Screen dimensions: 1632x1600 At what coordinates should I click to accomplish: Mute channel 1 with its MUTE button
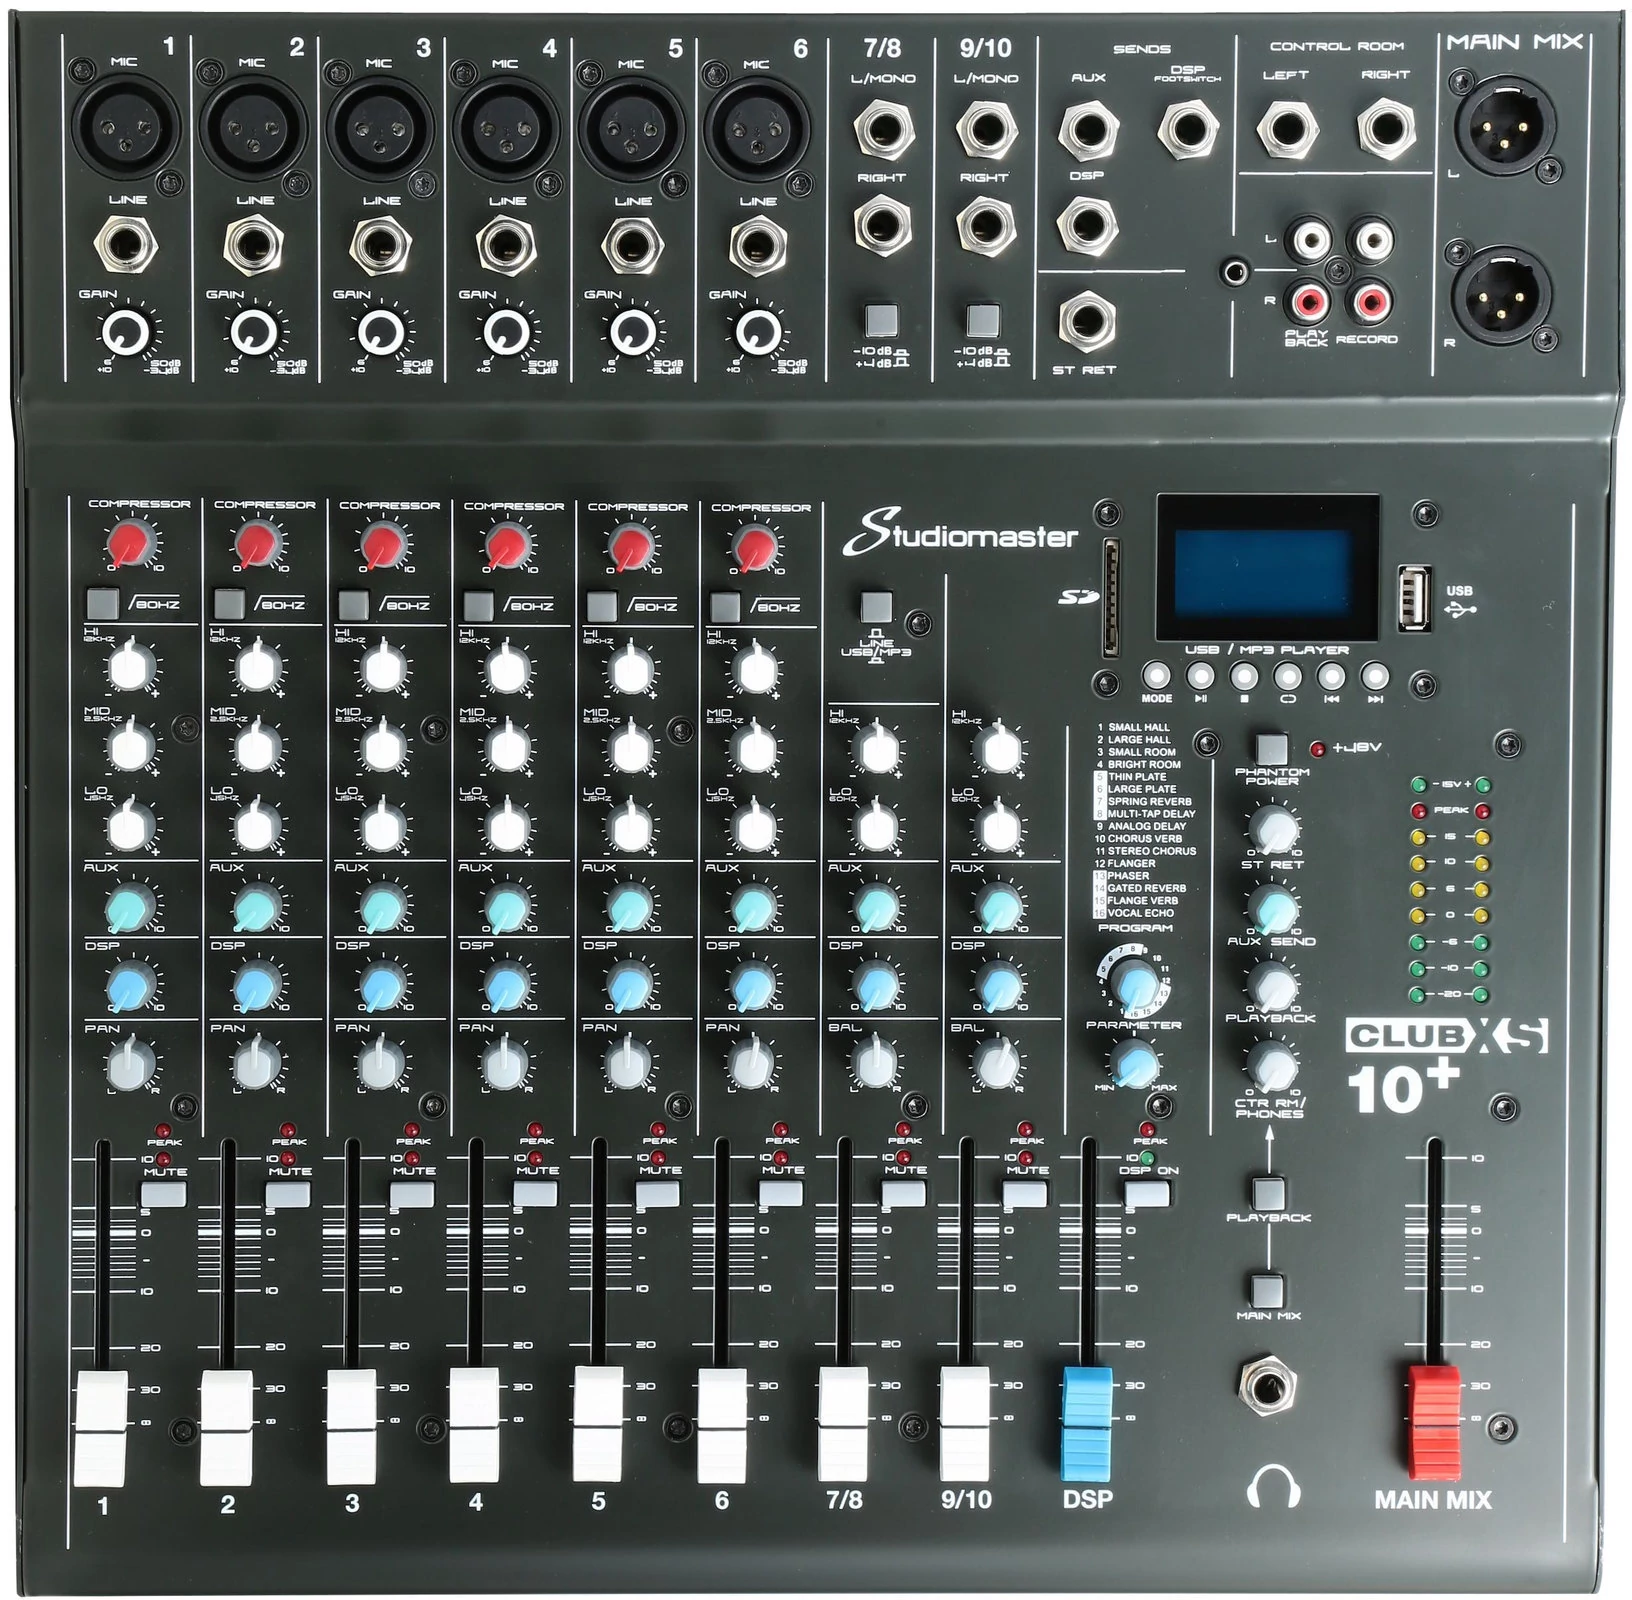pos(163,1194)
